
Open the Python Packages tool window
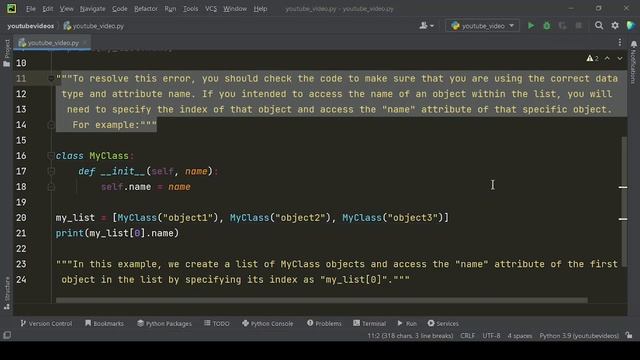[164, 323]
